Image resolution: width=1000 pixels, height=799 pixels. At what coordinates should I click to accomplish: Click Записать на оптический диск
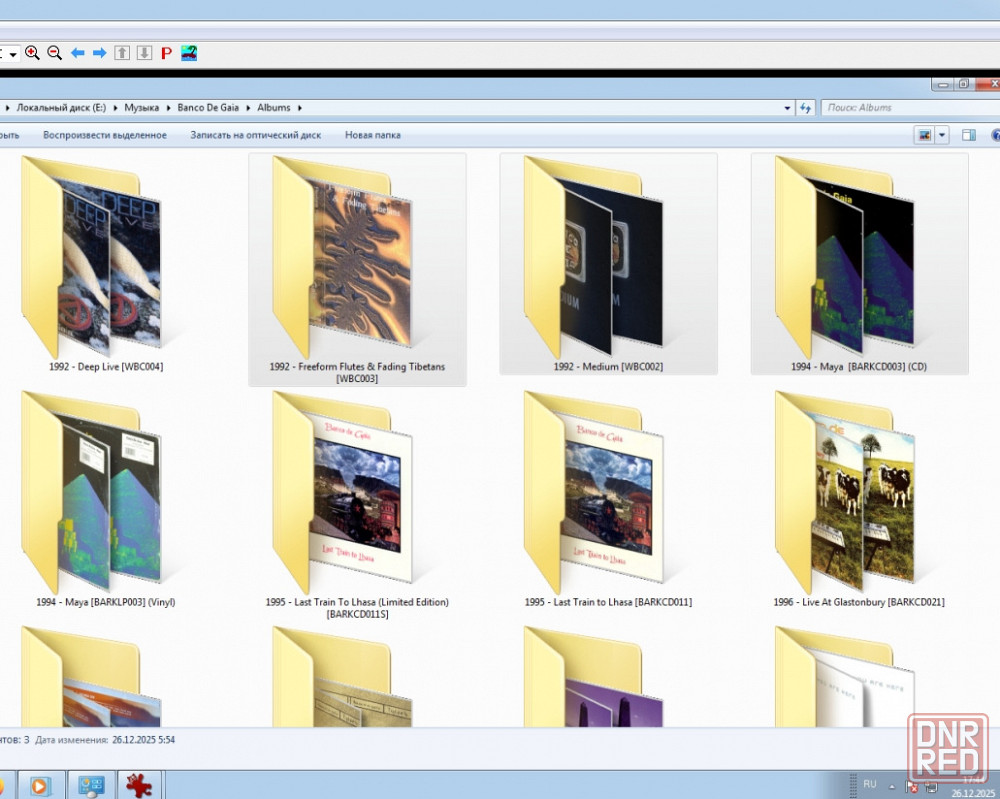point(255,135)
